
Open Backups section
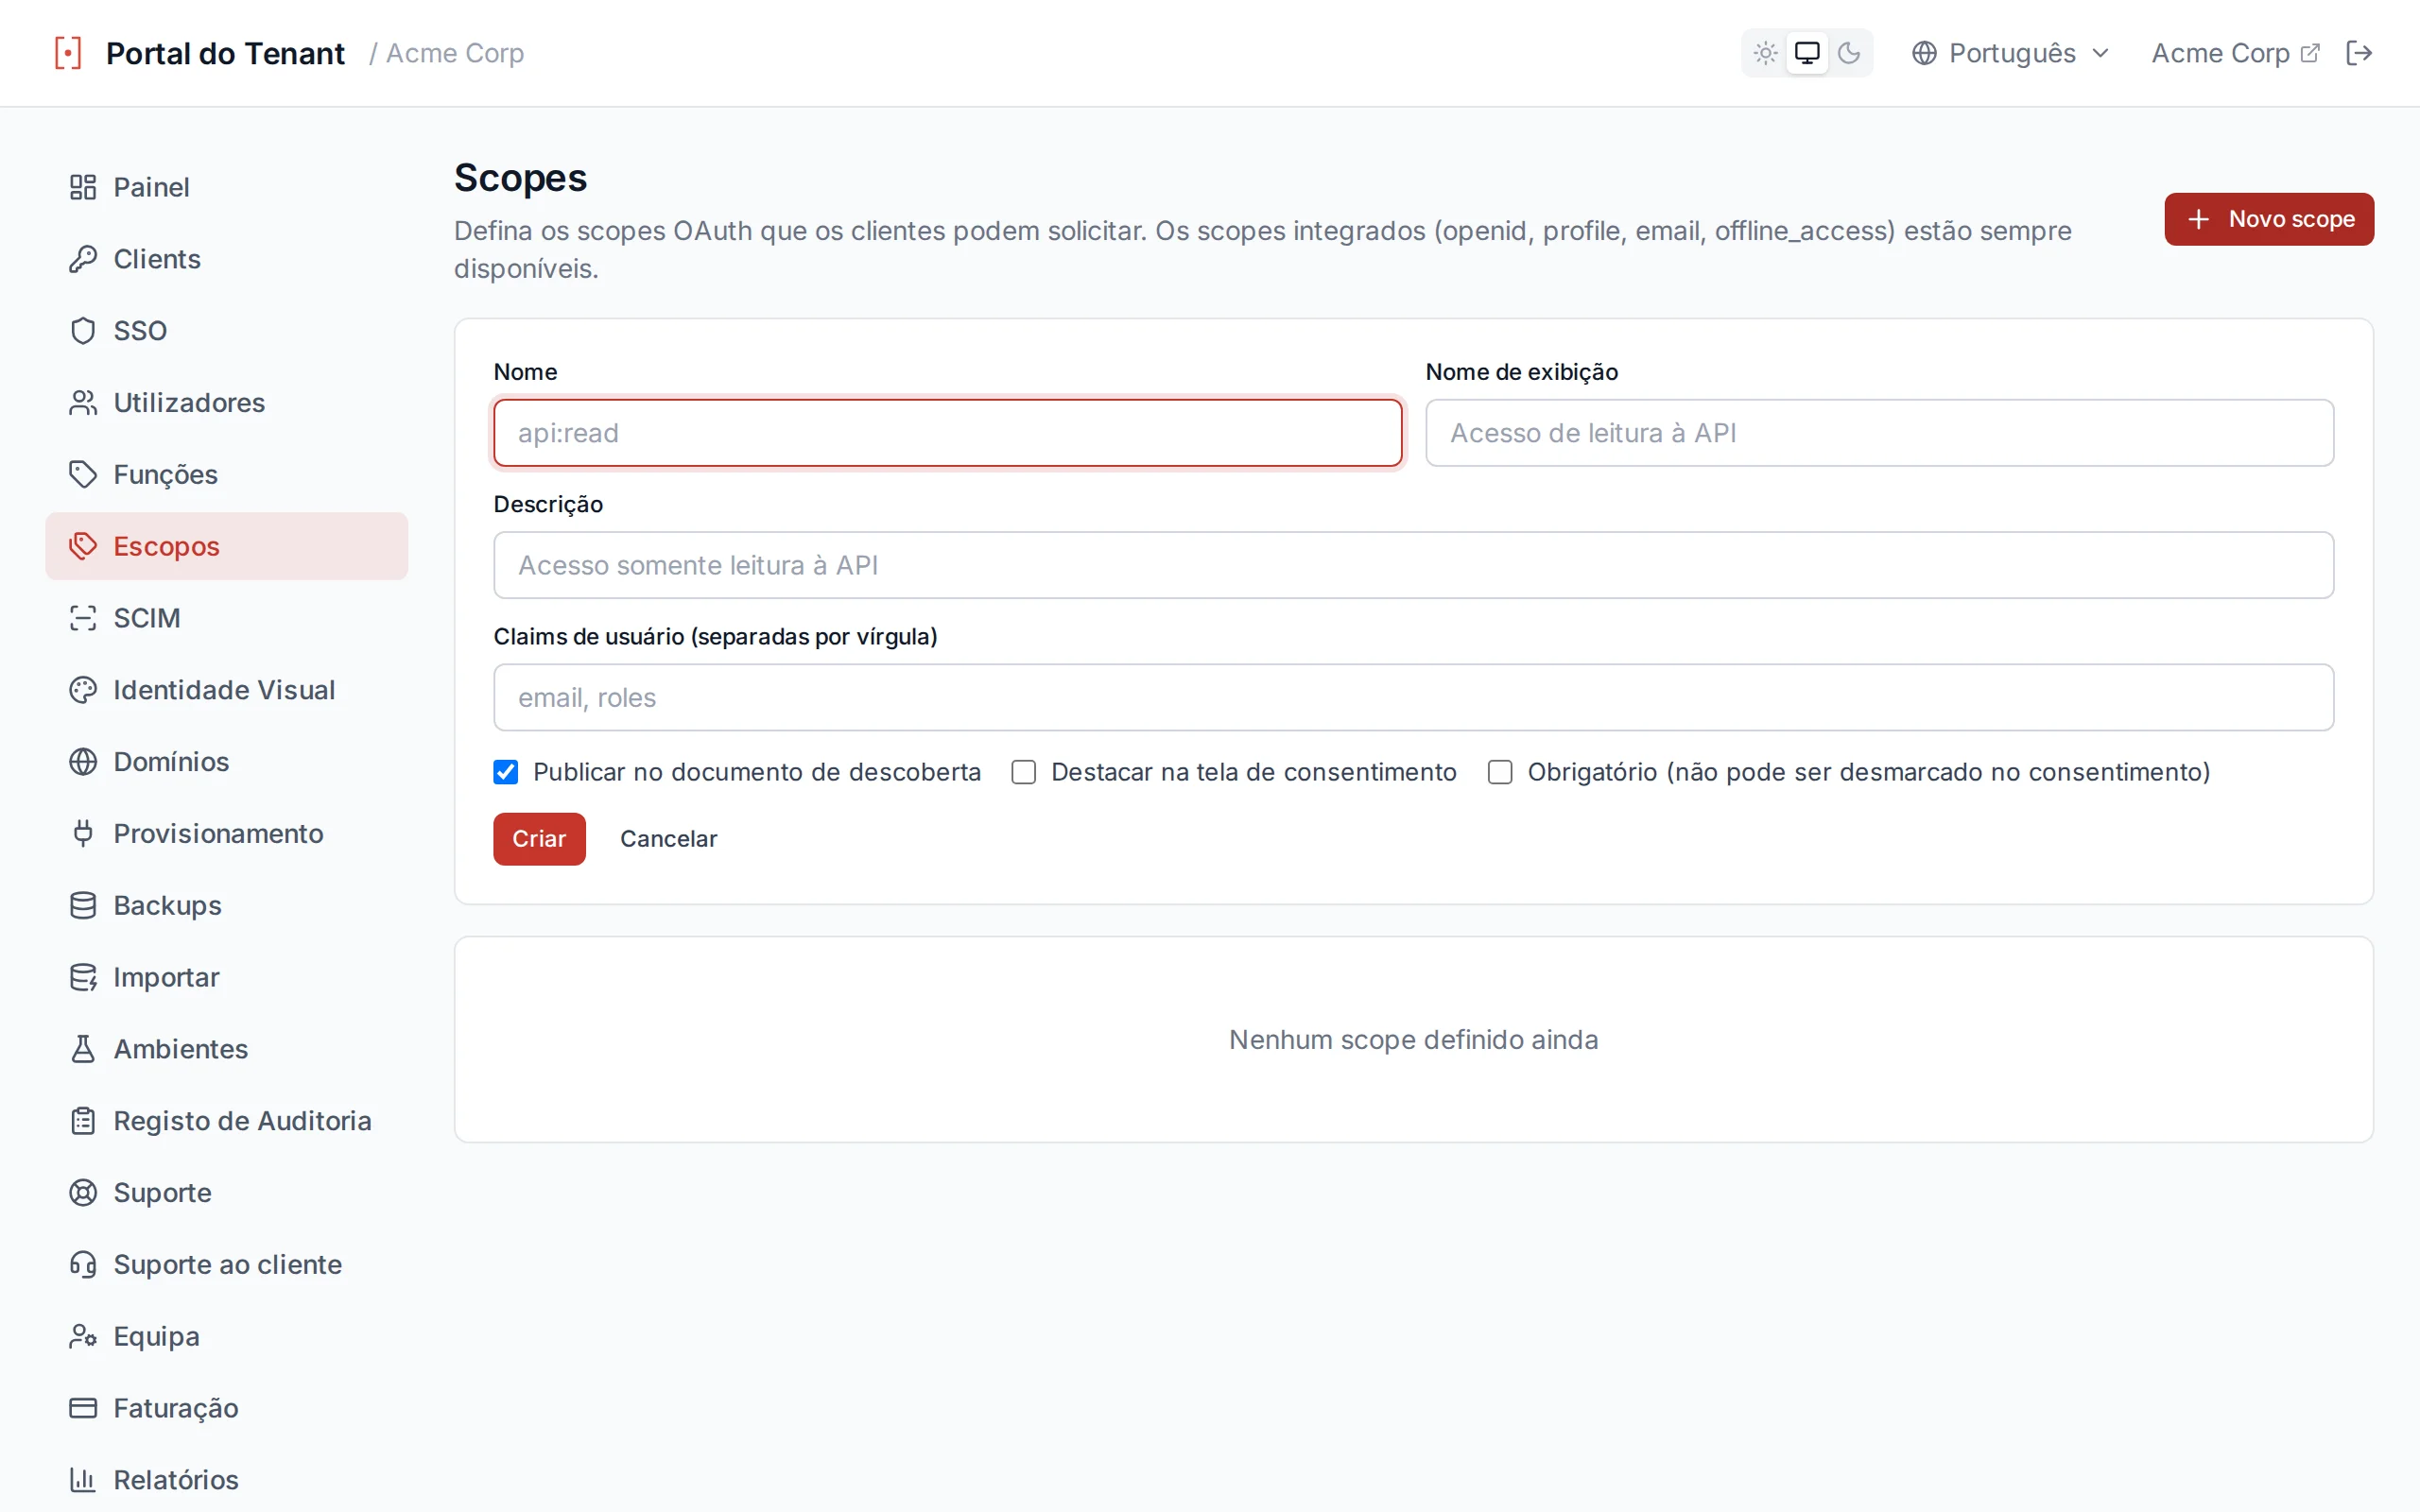click(x=227, y=905)
